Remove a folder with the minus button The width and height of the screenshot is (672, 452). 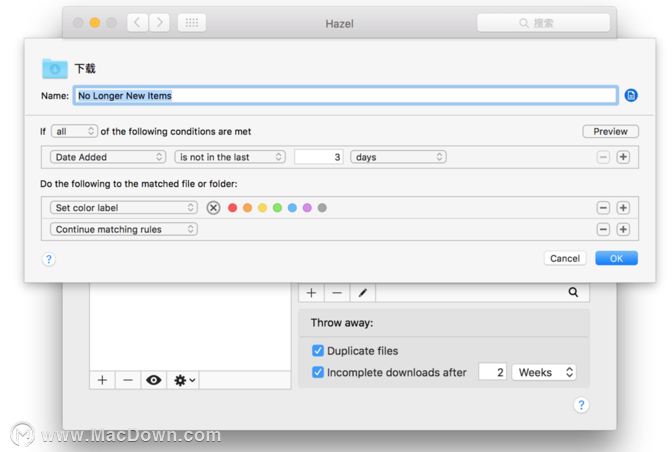point(128,380)
